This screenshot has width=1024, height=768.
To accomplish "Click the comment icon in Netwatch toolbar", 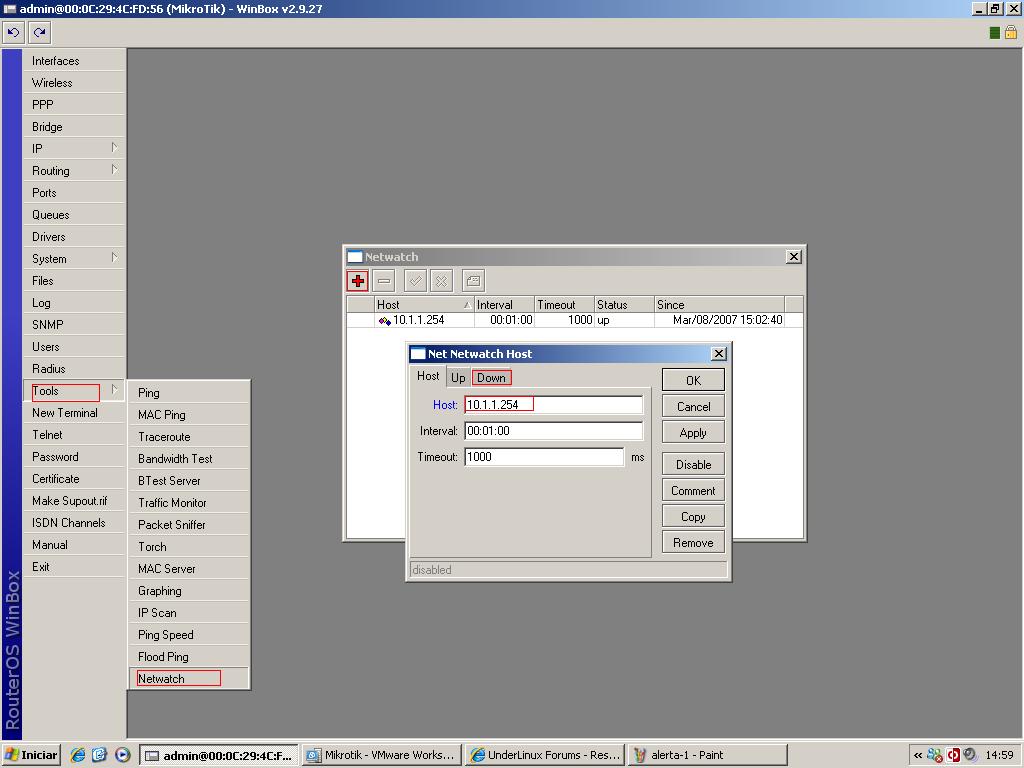I will [473, 281].
